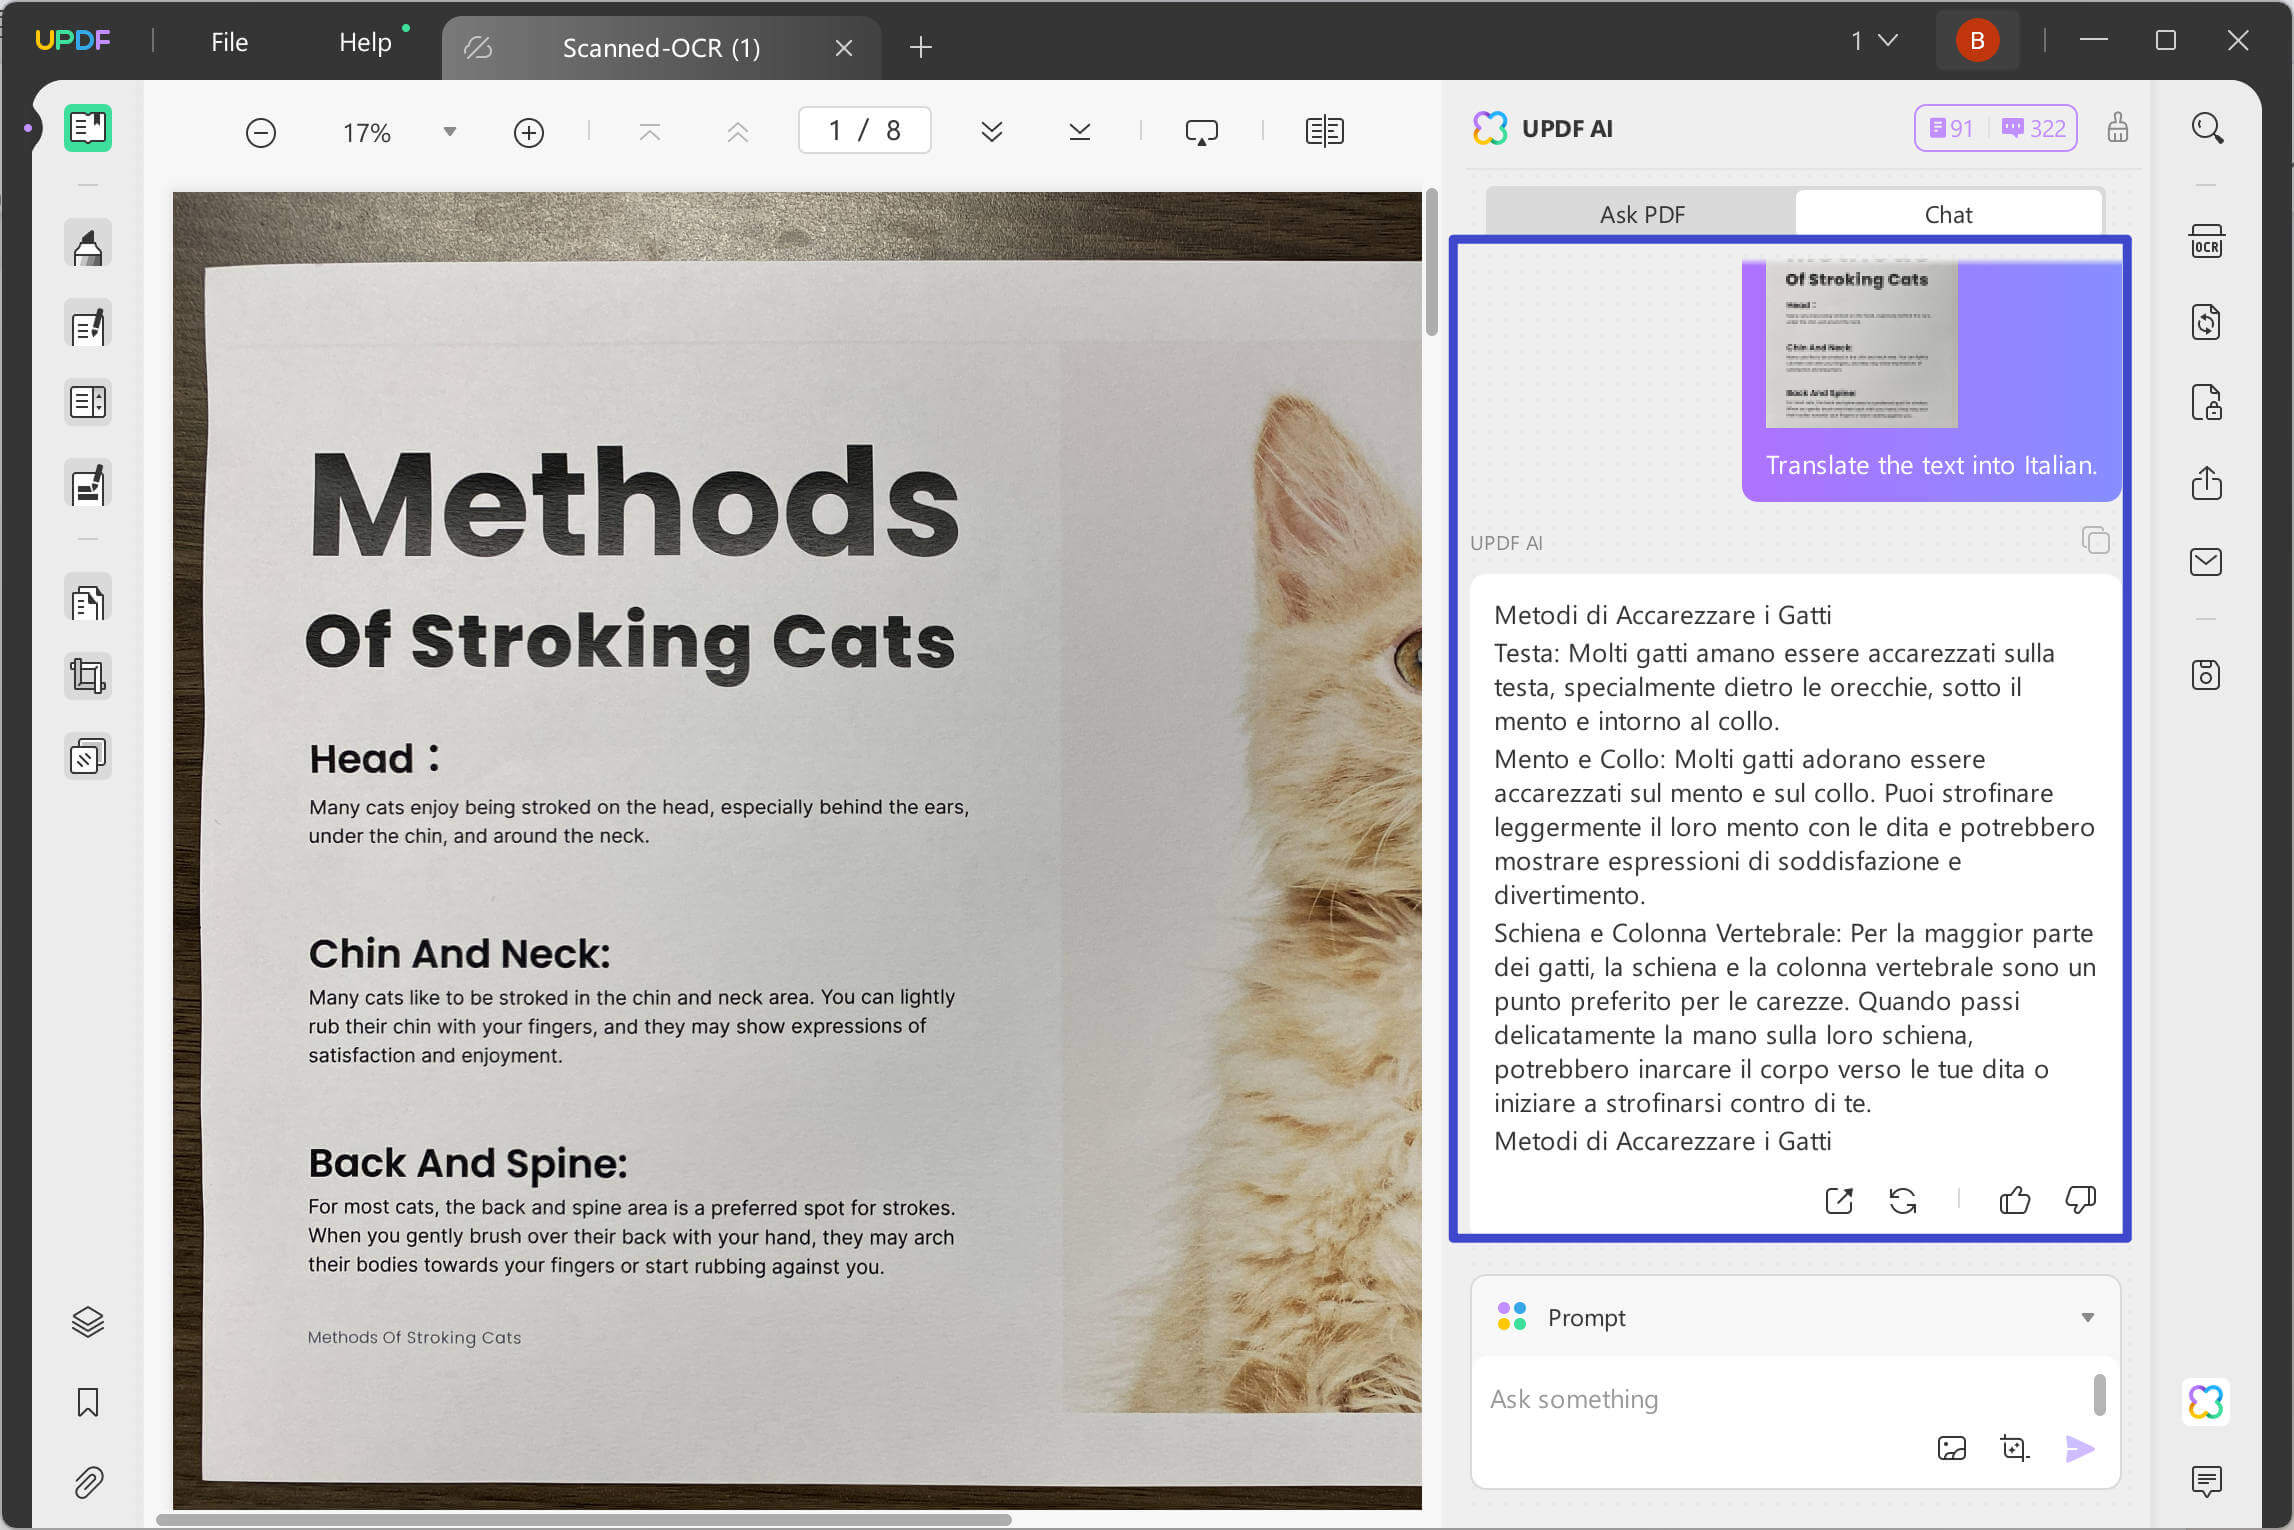Viewport: 2294px width, 1530px height.
Task: Click the Crop Pages icon in left sidebar
Action: pyautogui.click(x=88, y=677)
